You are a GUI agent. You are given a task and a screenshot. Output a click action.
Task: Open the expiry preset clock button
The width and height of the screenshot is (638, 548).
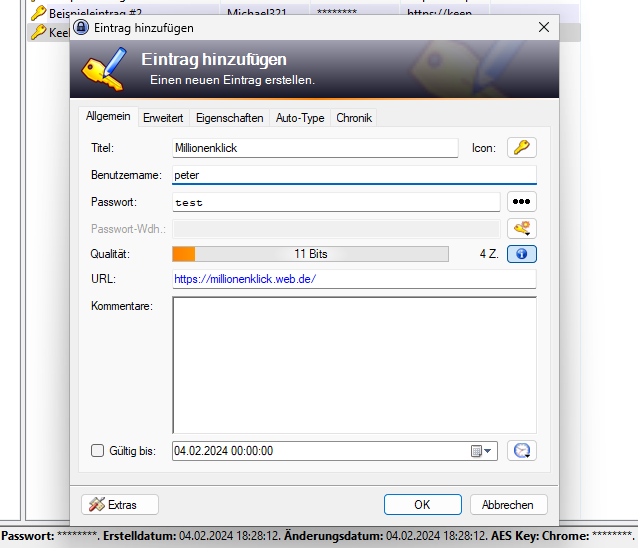click(522, 450)
